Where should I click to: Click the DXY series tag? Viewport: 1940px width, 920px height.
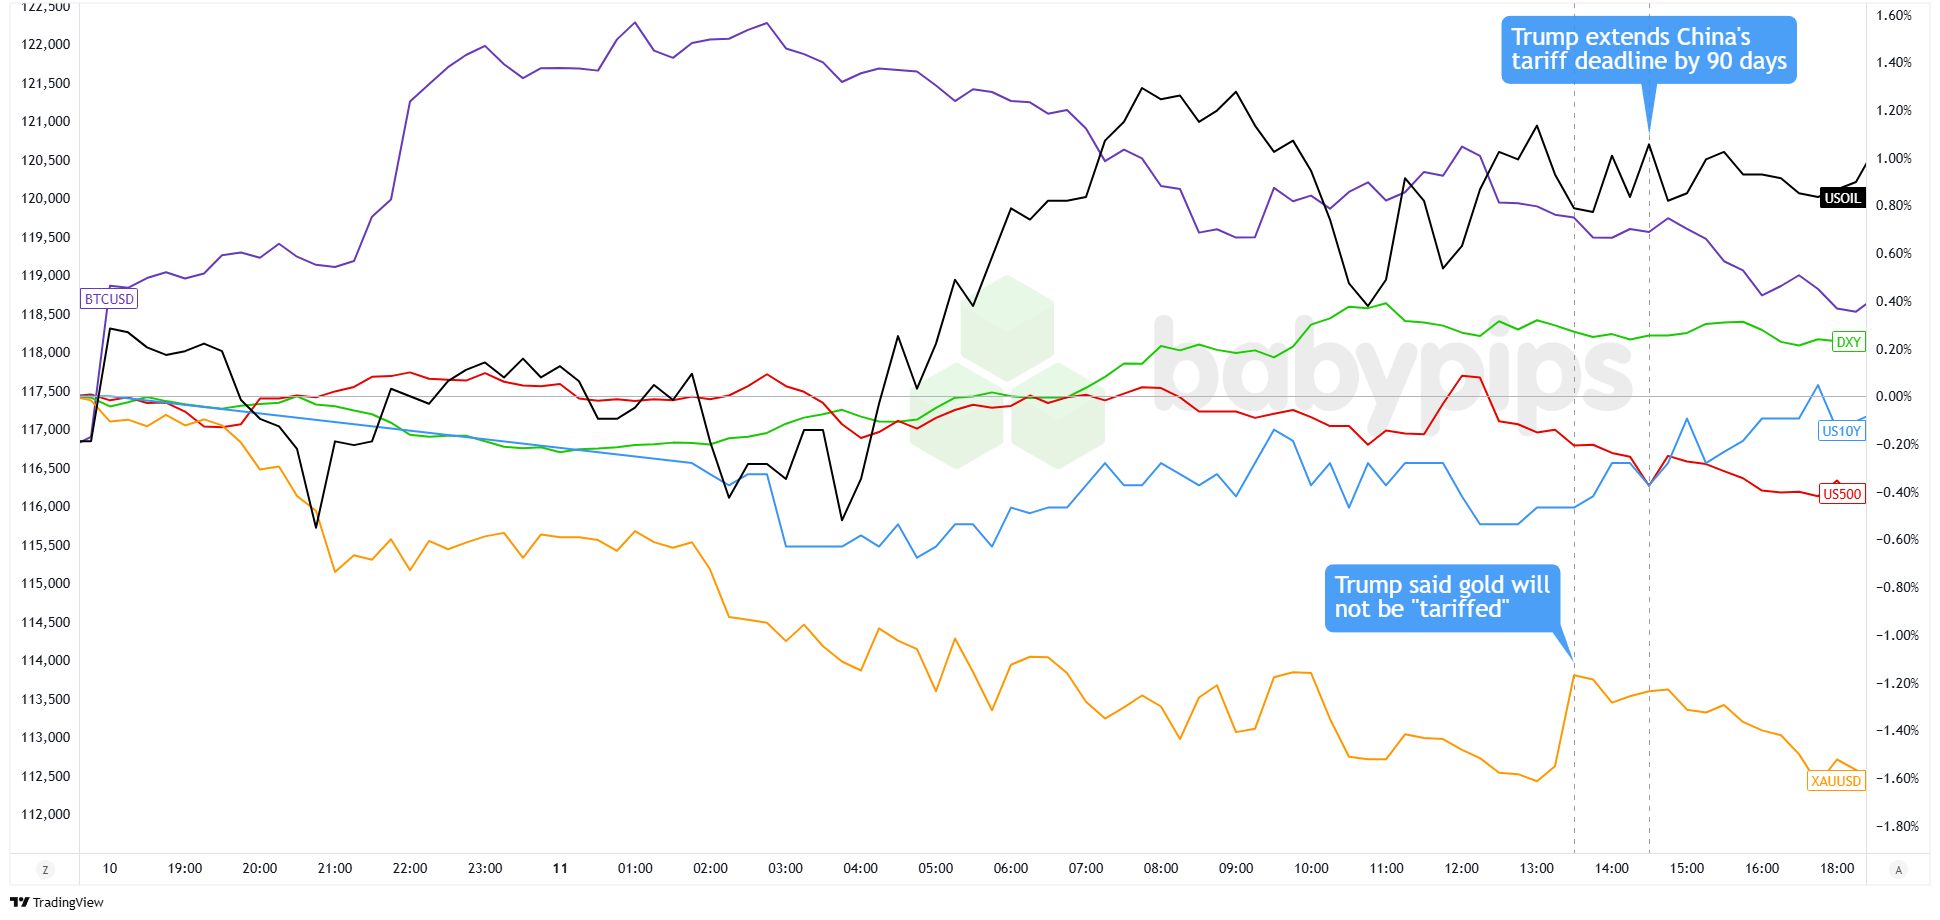pos(1848,342)
